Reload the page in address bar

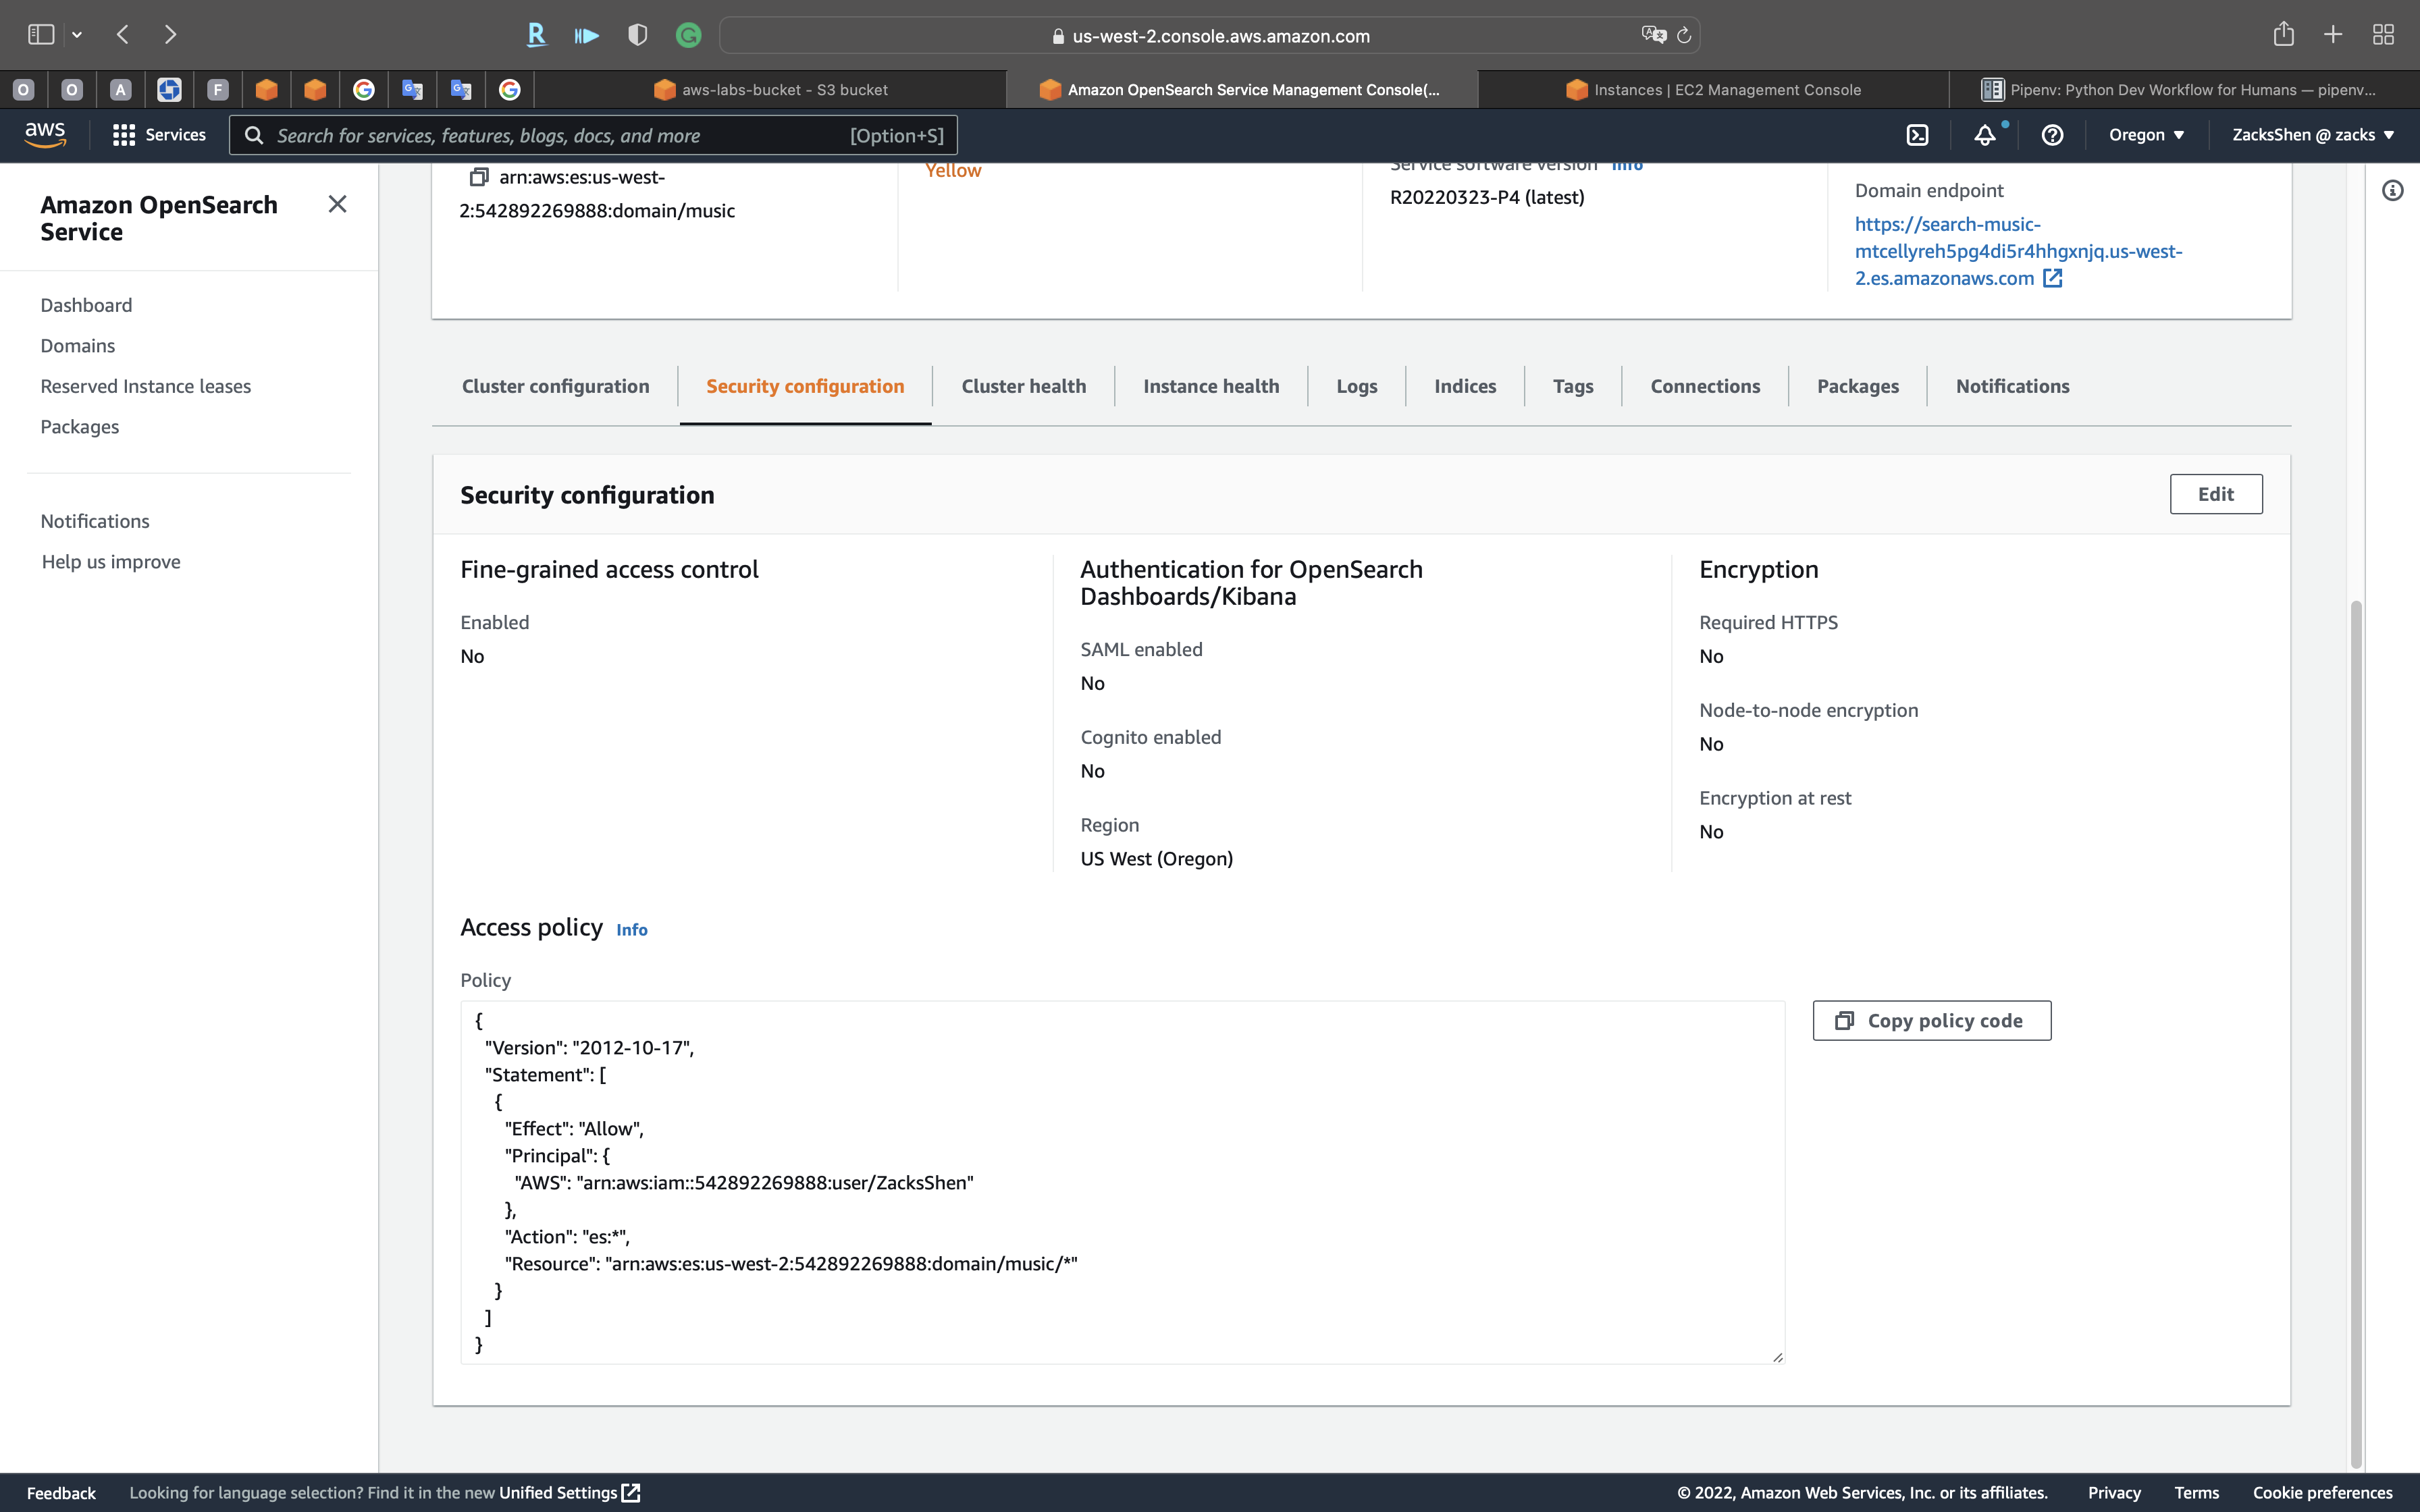point(1684,36)
